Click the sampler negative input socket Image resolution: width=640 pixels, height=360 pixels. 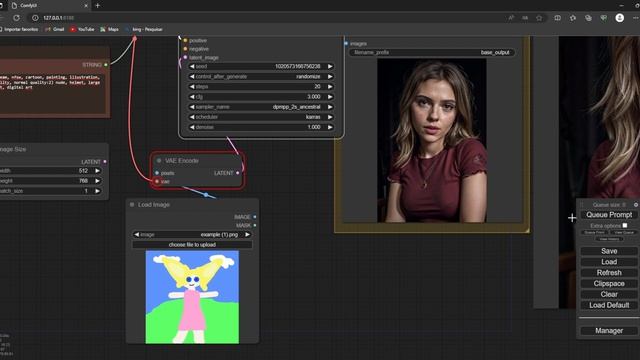click(x=185, y=49)
